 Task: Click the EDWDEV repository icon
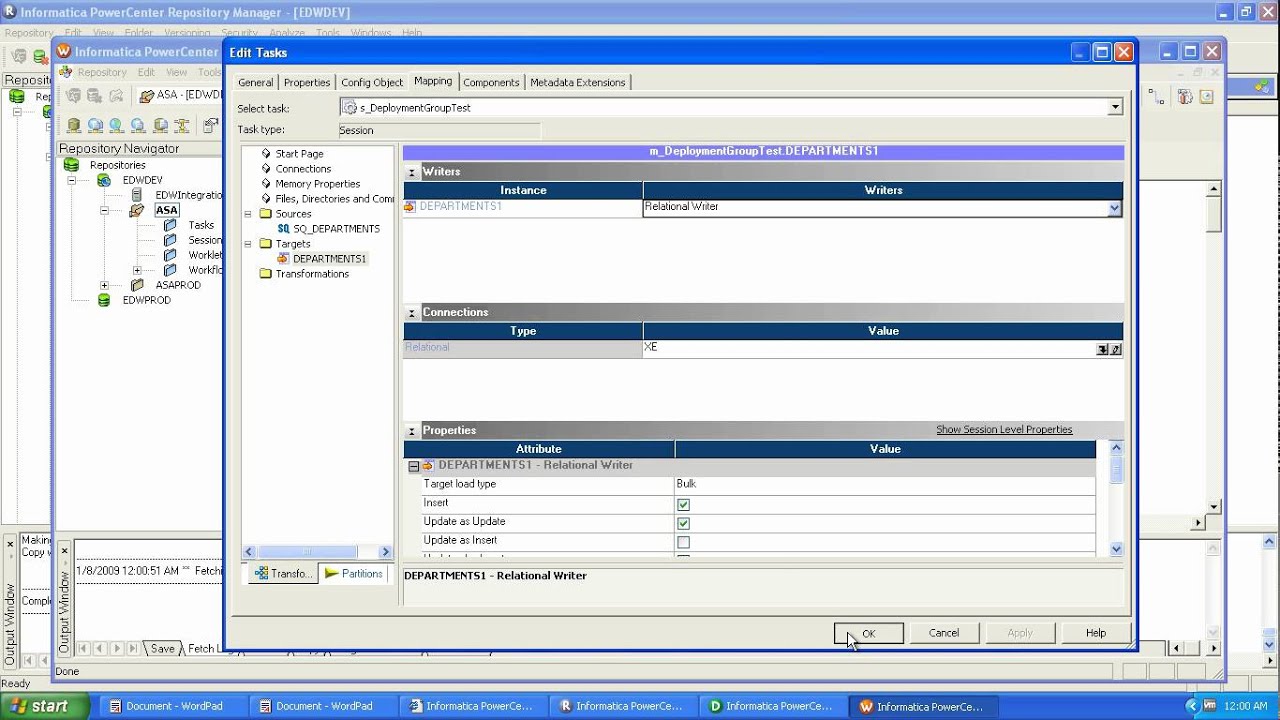pyautogui.click(x=104, y=180)
